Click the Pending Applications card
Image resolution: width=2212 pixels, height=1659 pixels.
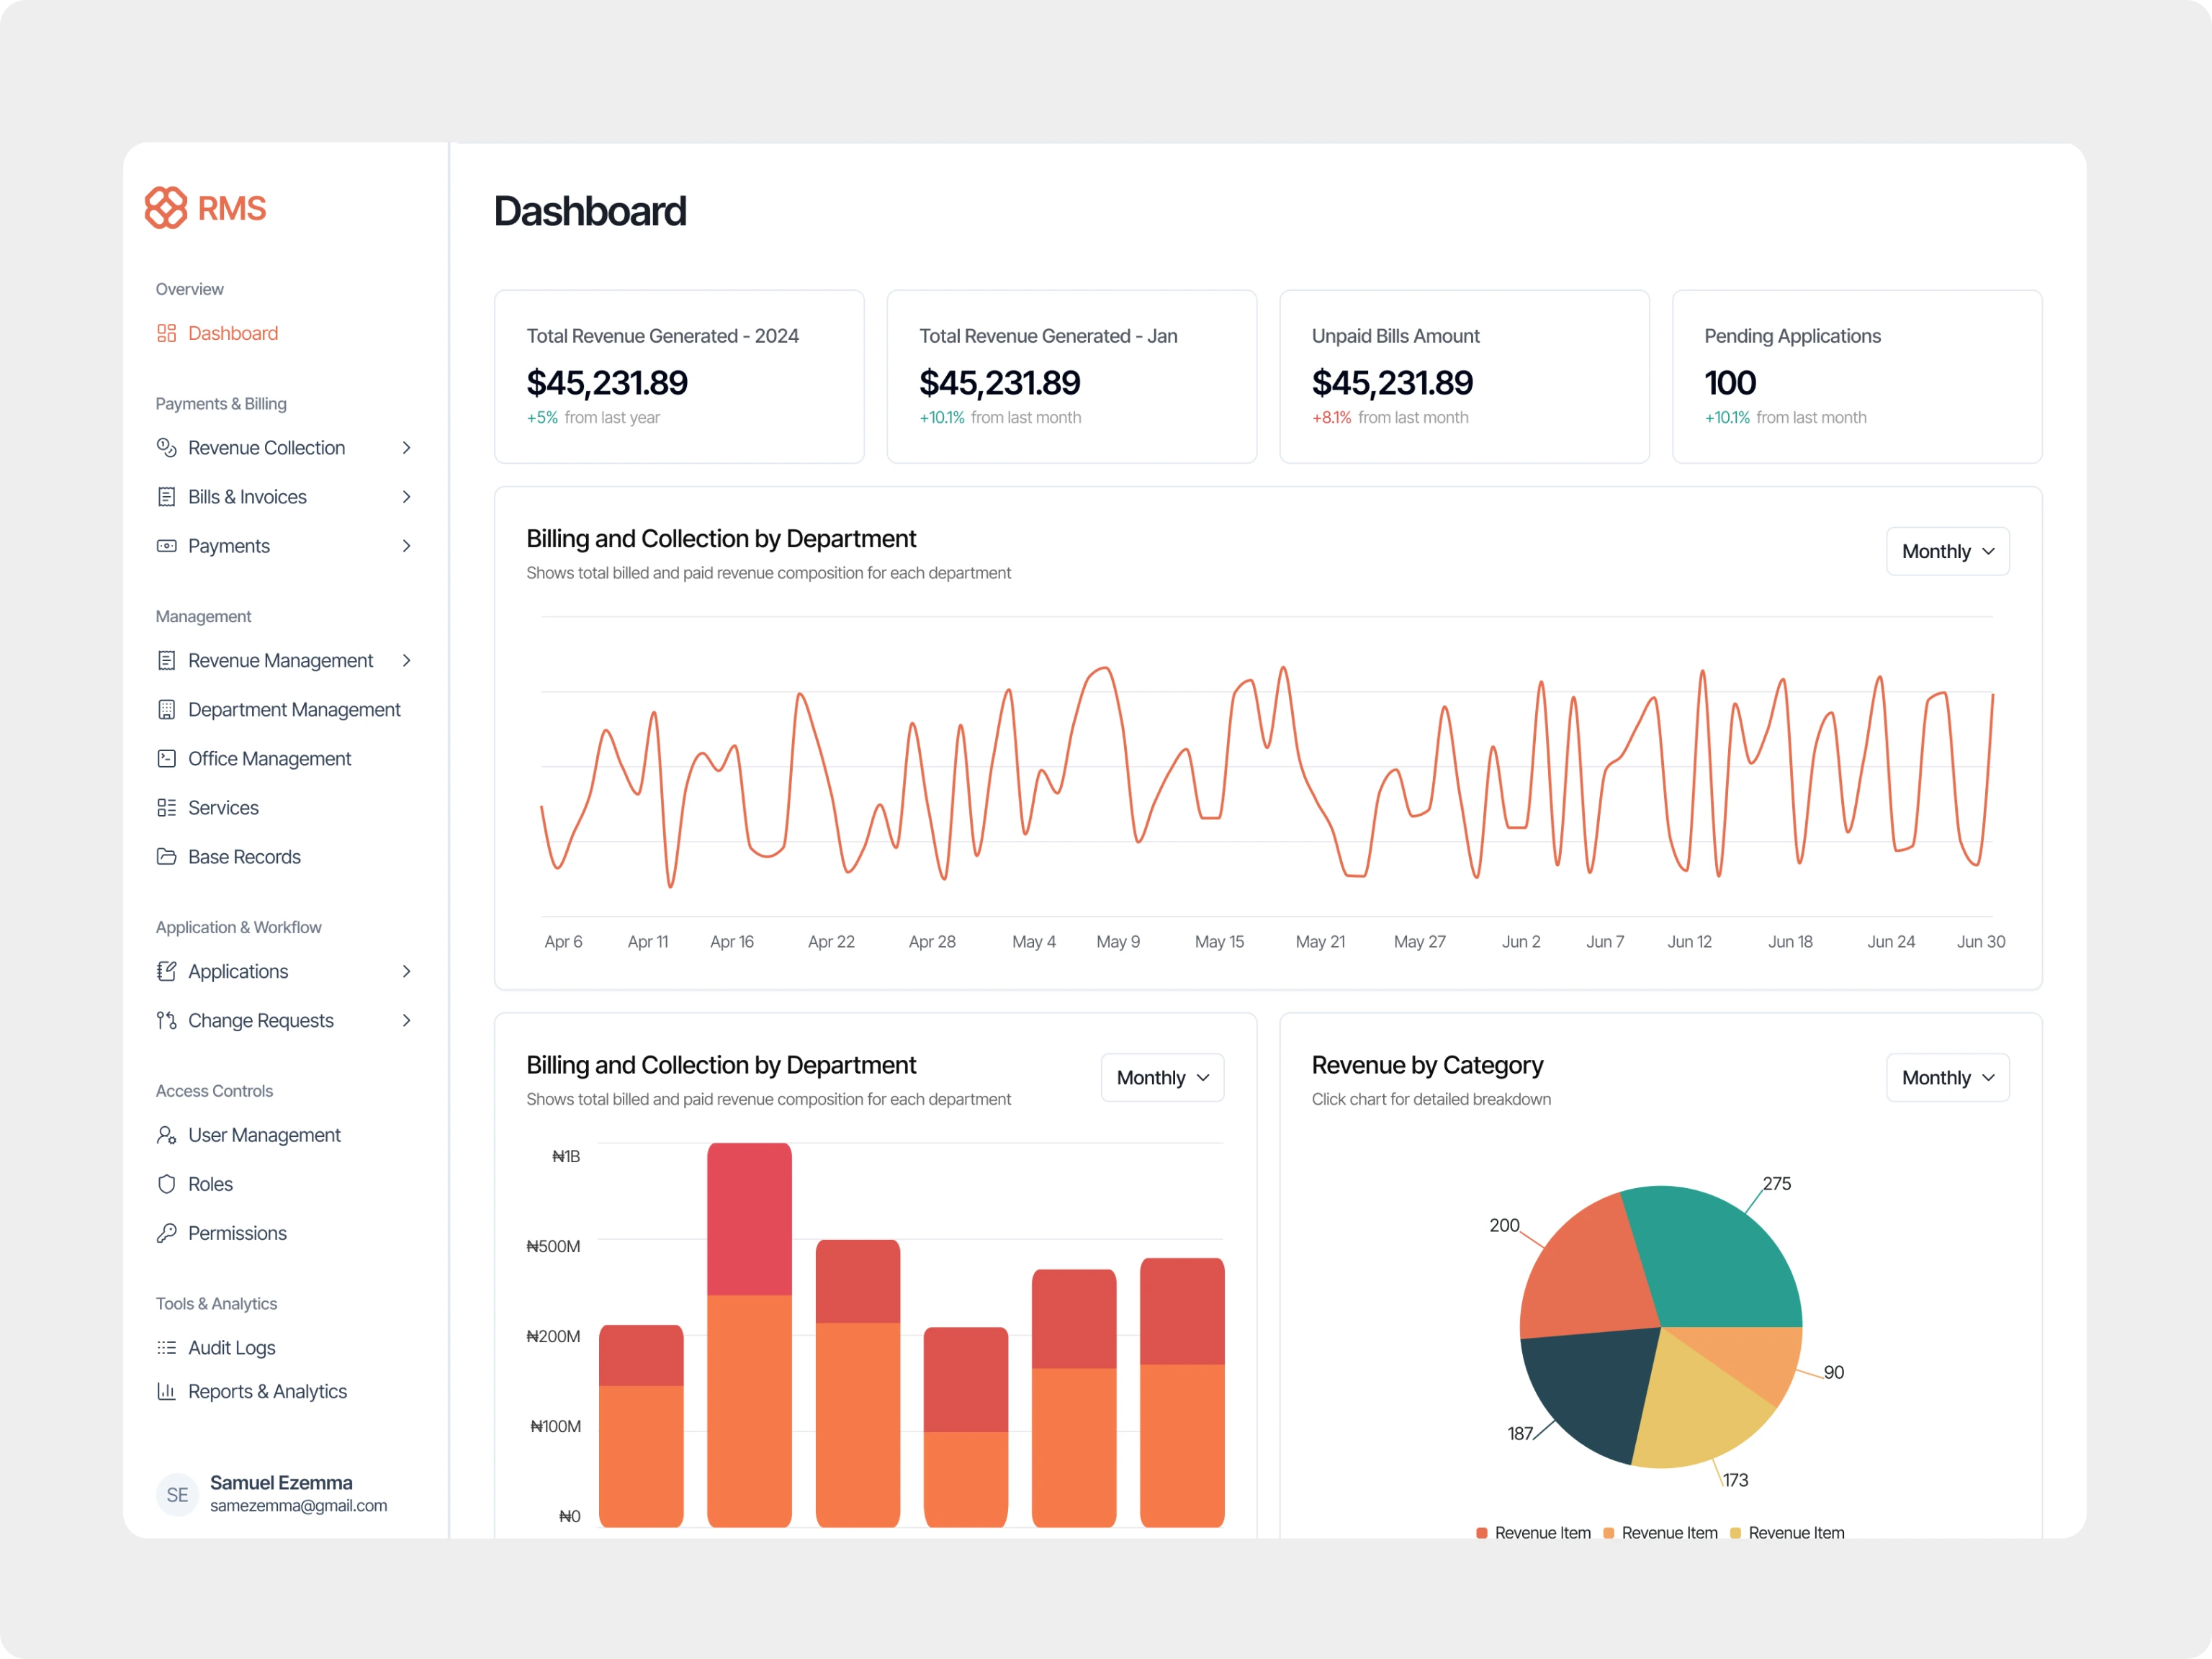coord(1856,376)
